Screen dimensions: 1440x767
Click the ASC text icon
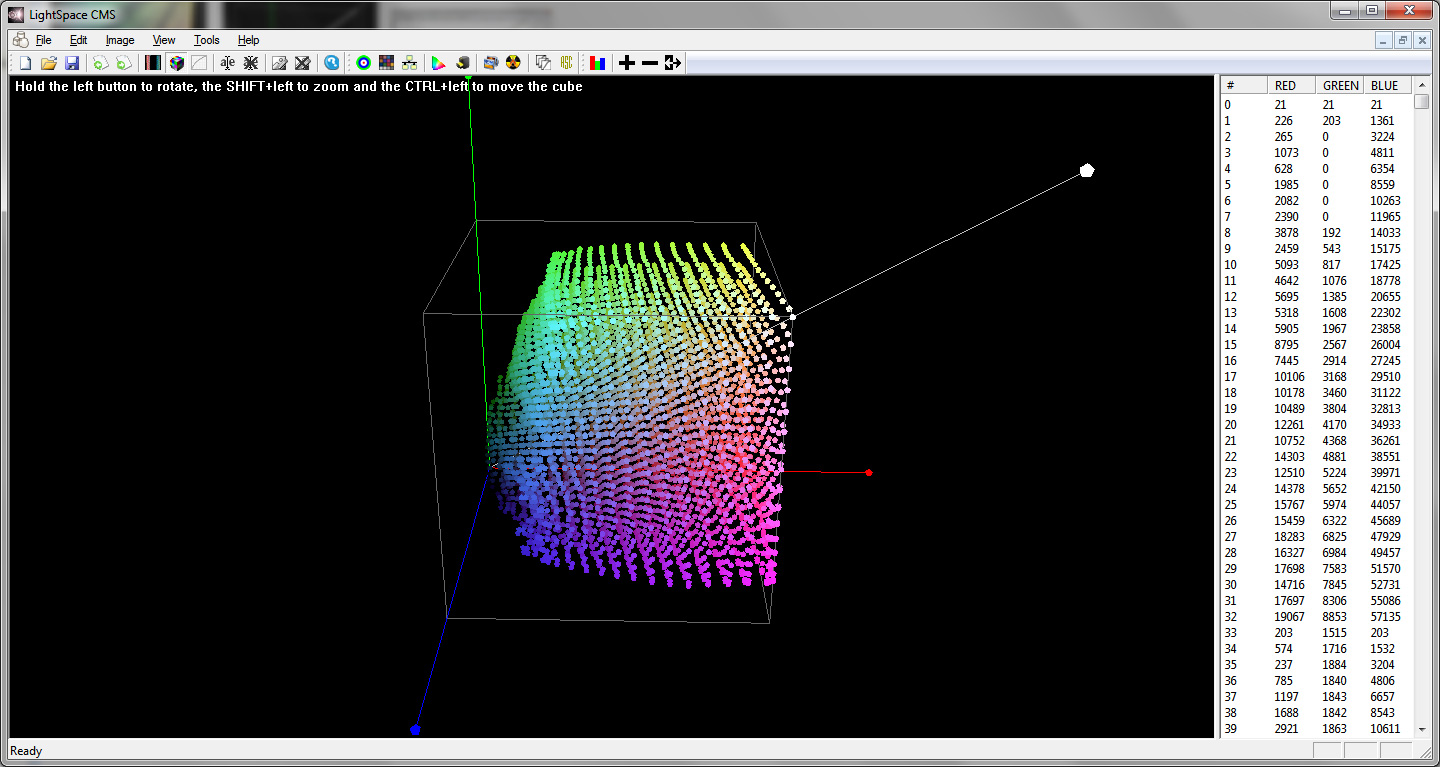[566, 63]
